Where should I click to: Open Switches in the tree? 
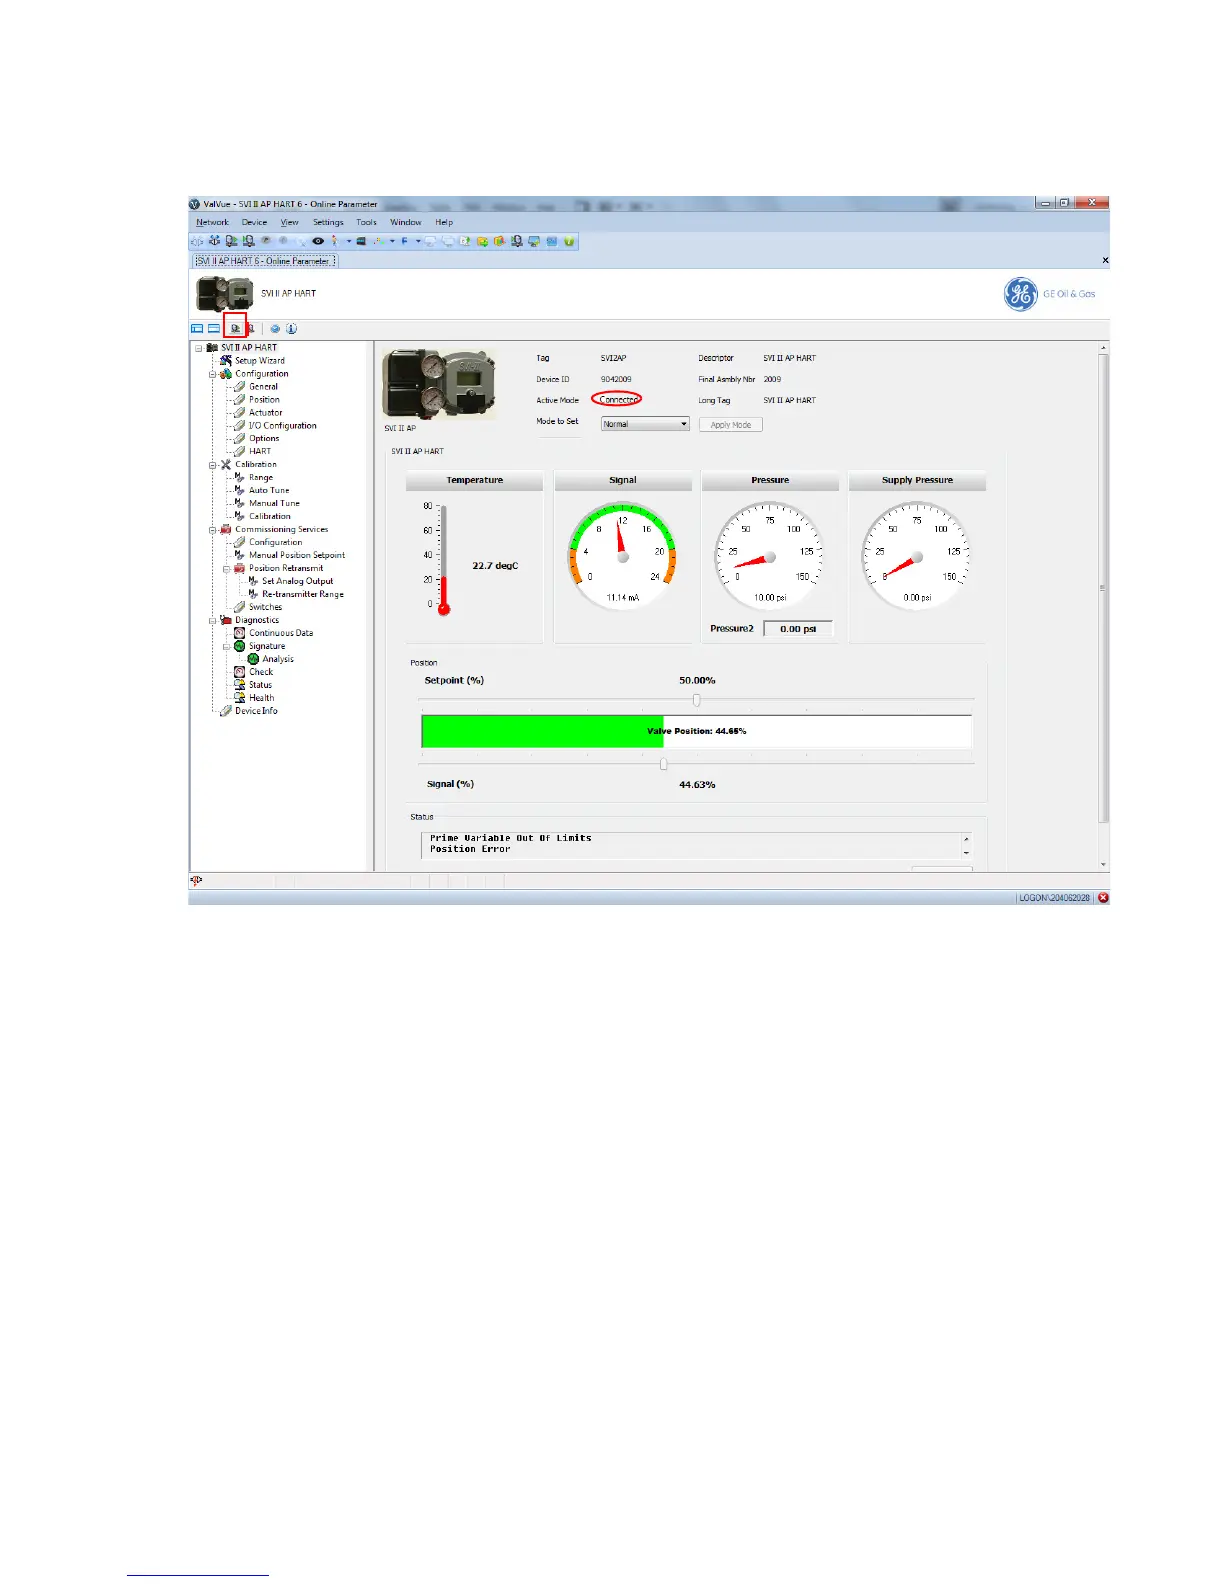265,607
